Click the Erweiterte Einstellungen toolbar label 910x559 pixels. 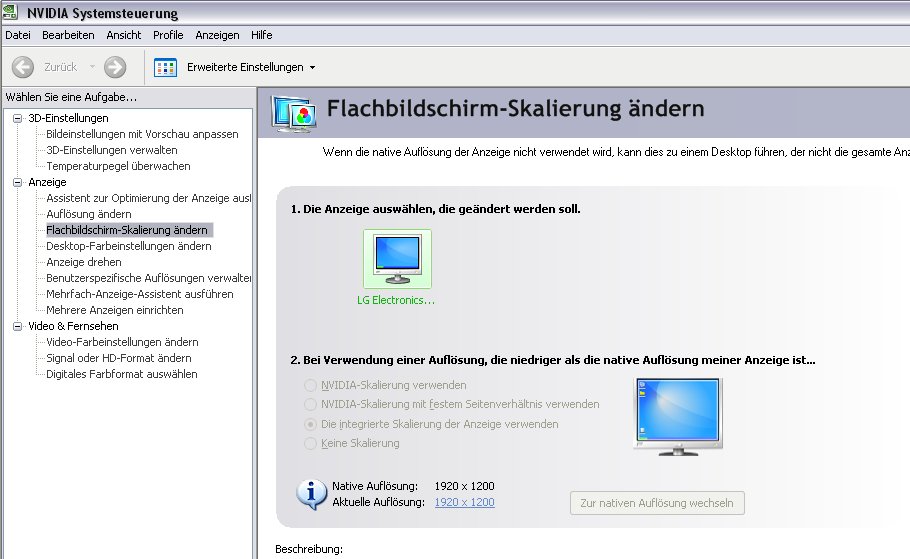[245, 67]
